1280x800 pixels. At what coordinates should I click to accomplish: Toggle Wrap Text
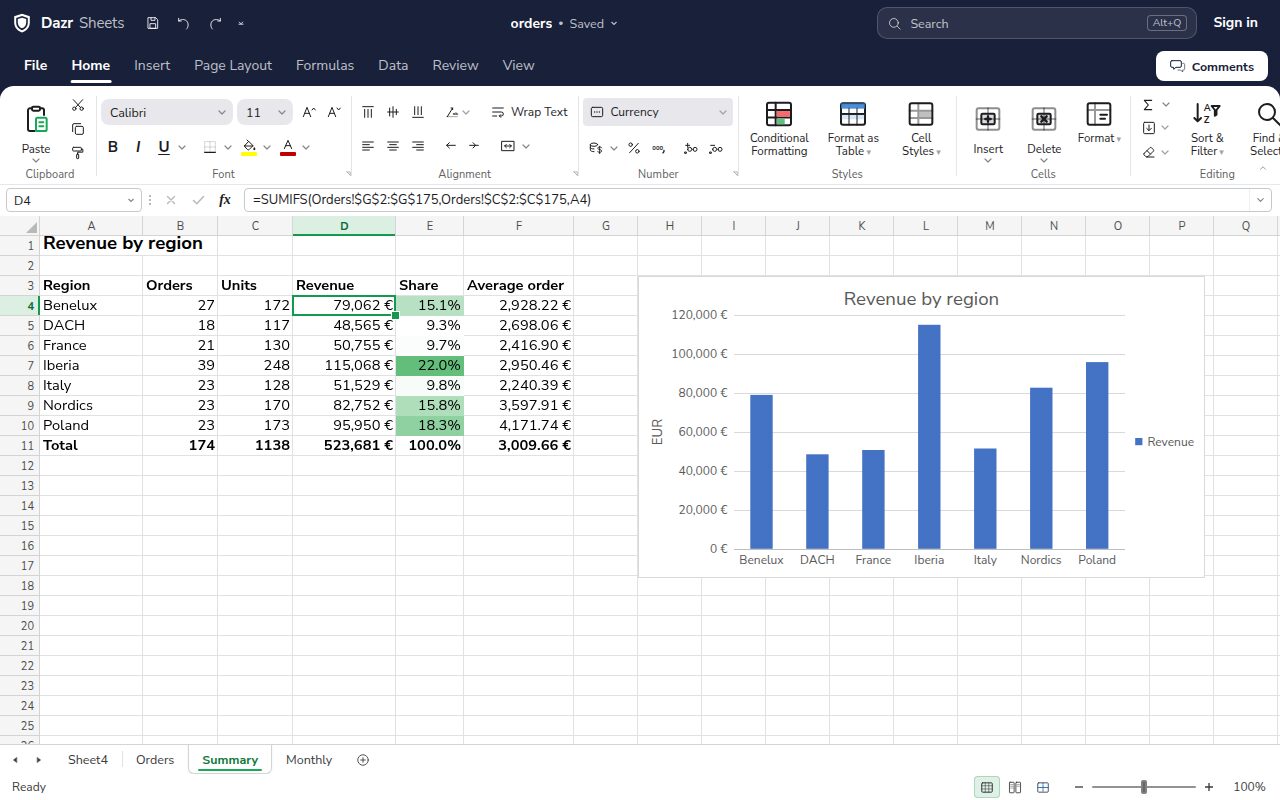pos(529,112)
